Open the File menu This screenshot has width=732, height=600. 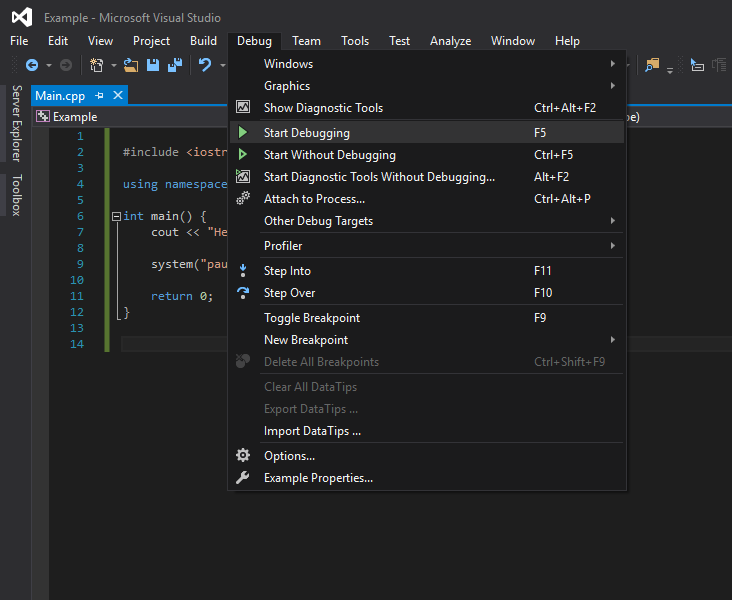click(19, 41)
